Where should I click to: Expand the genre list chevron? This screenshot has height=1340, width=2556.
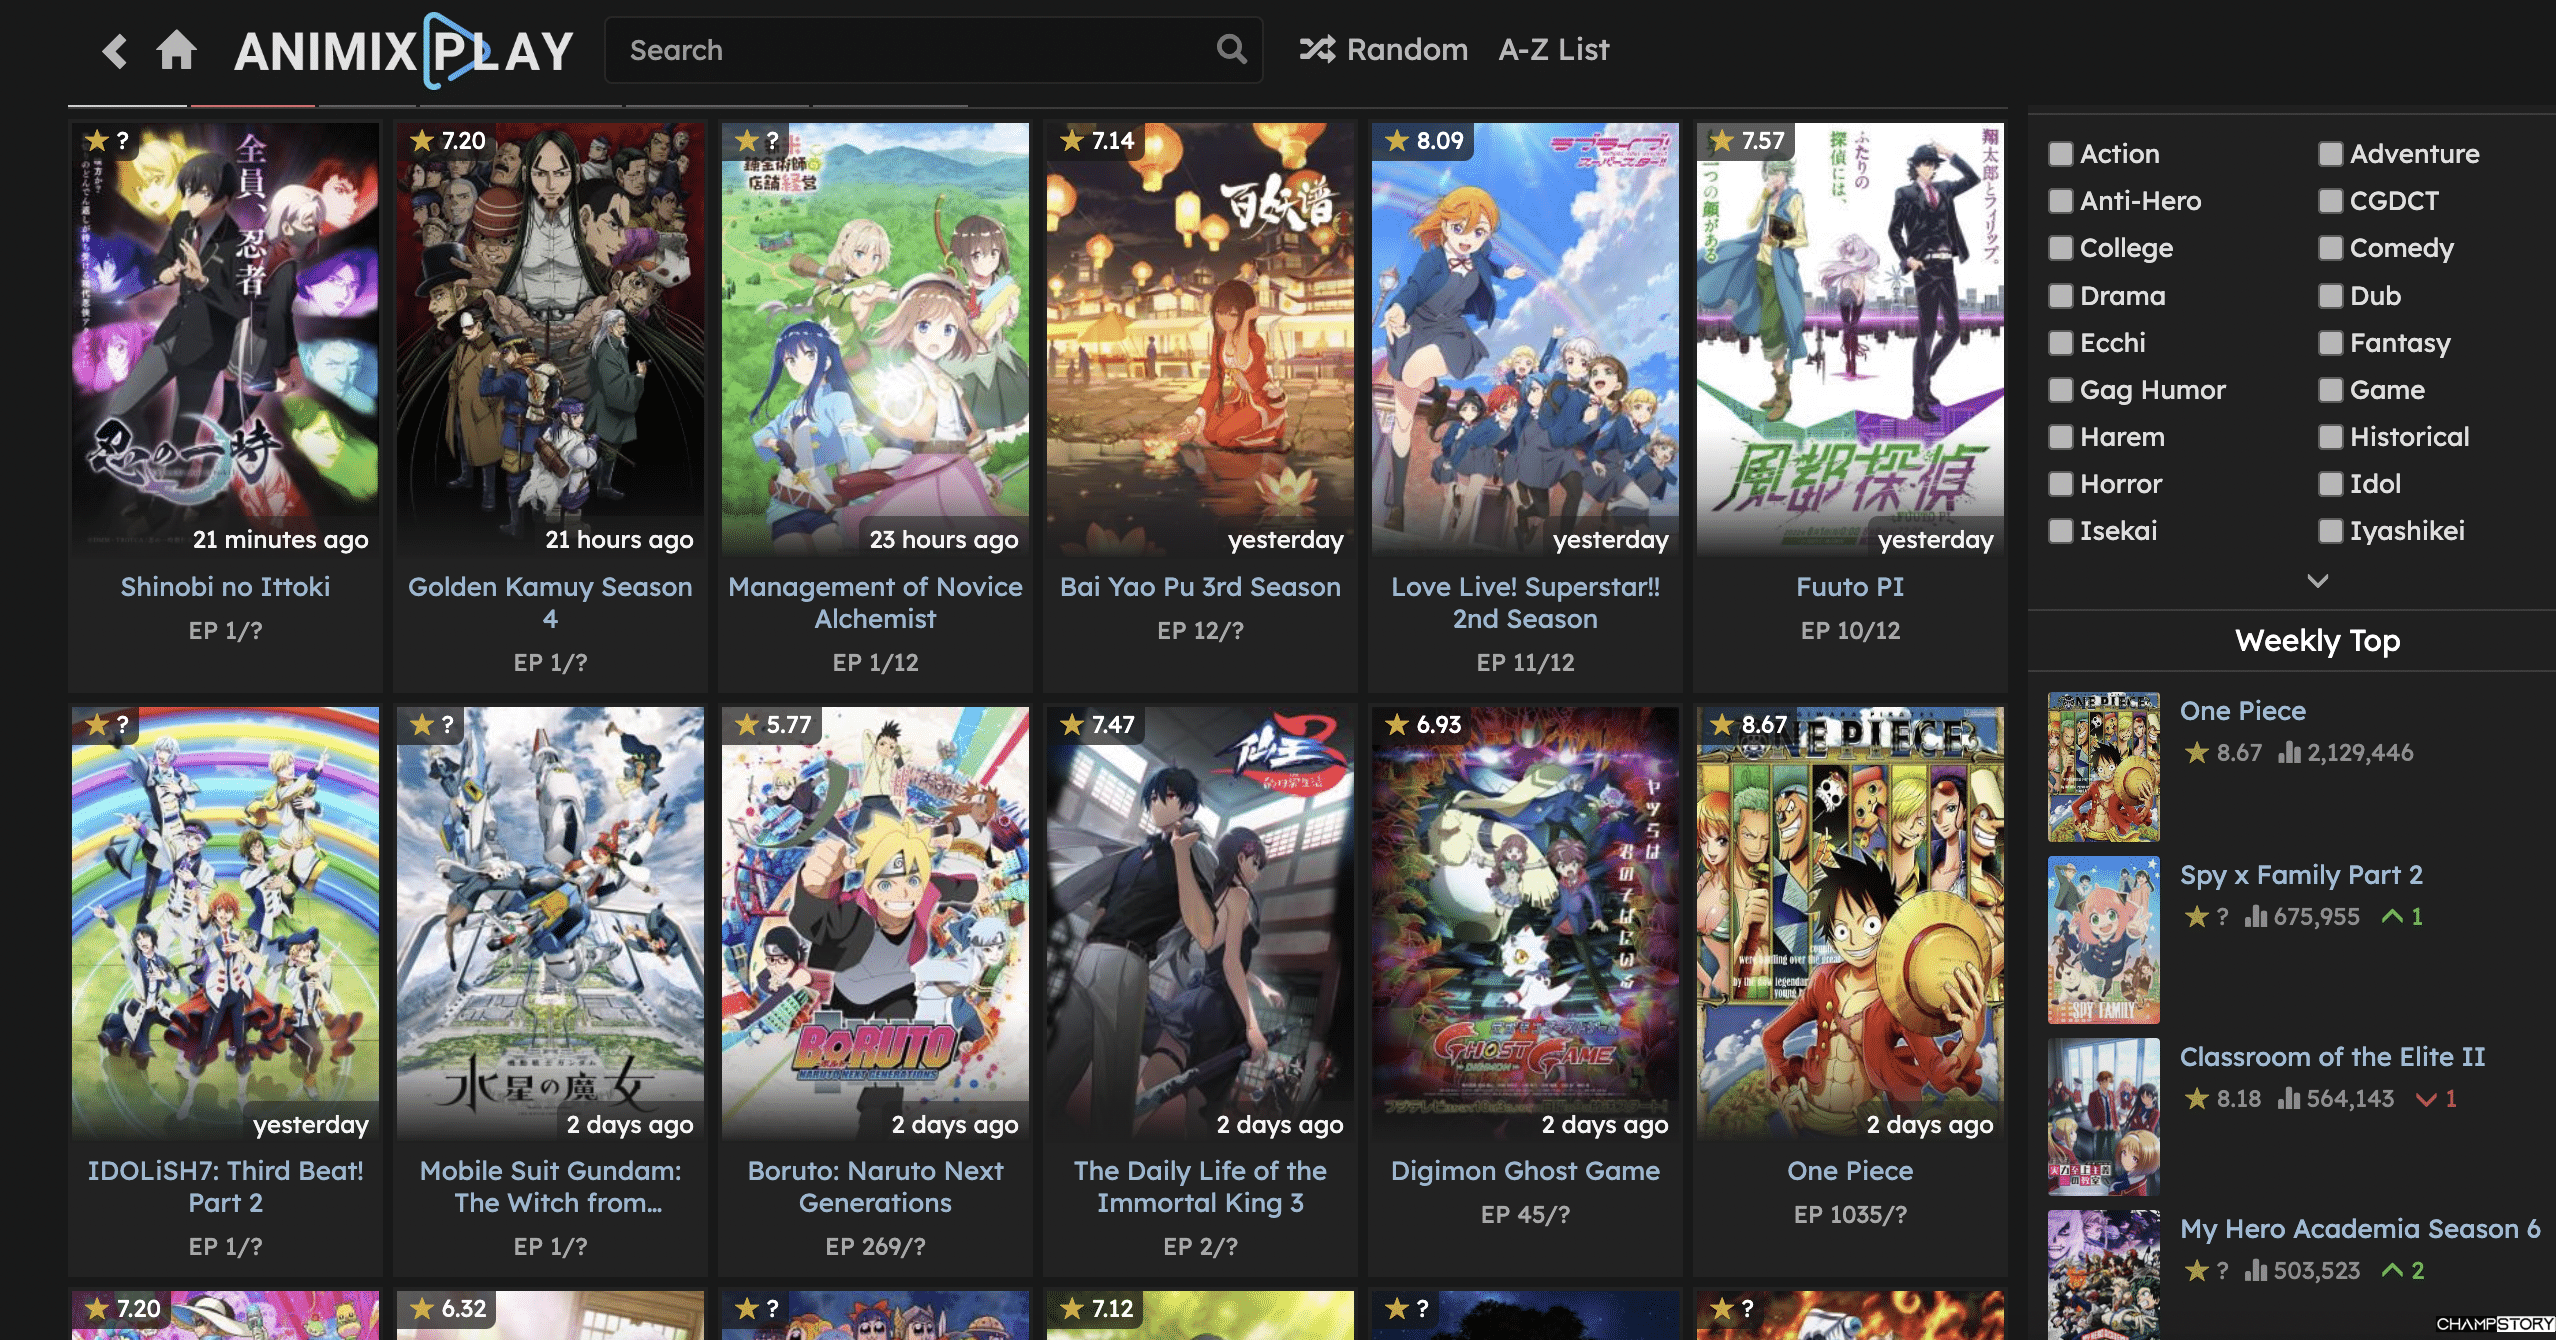click(x=2317, y=581)
